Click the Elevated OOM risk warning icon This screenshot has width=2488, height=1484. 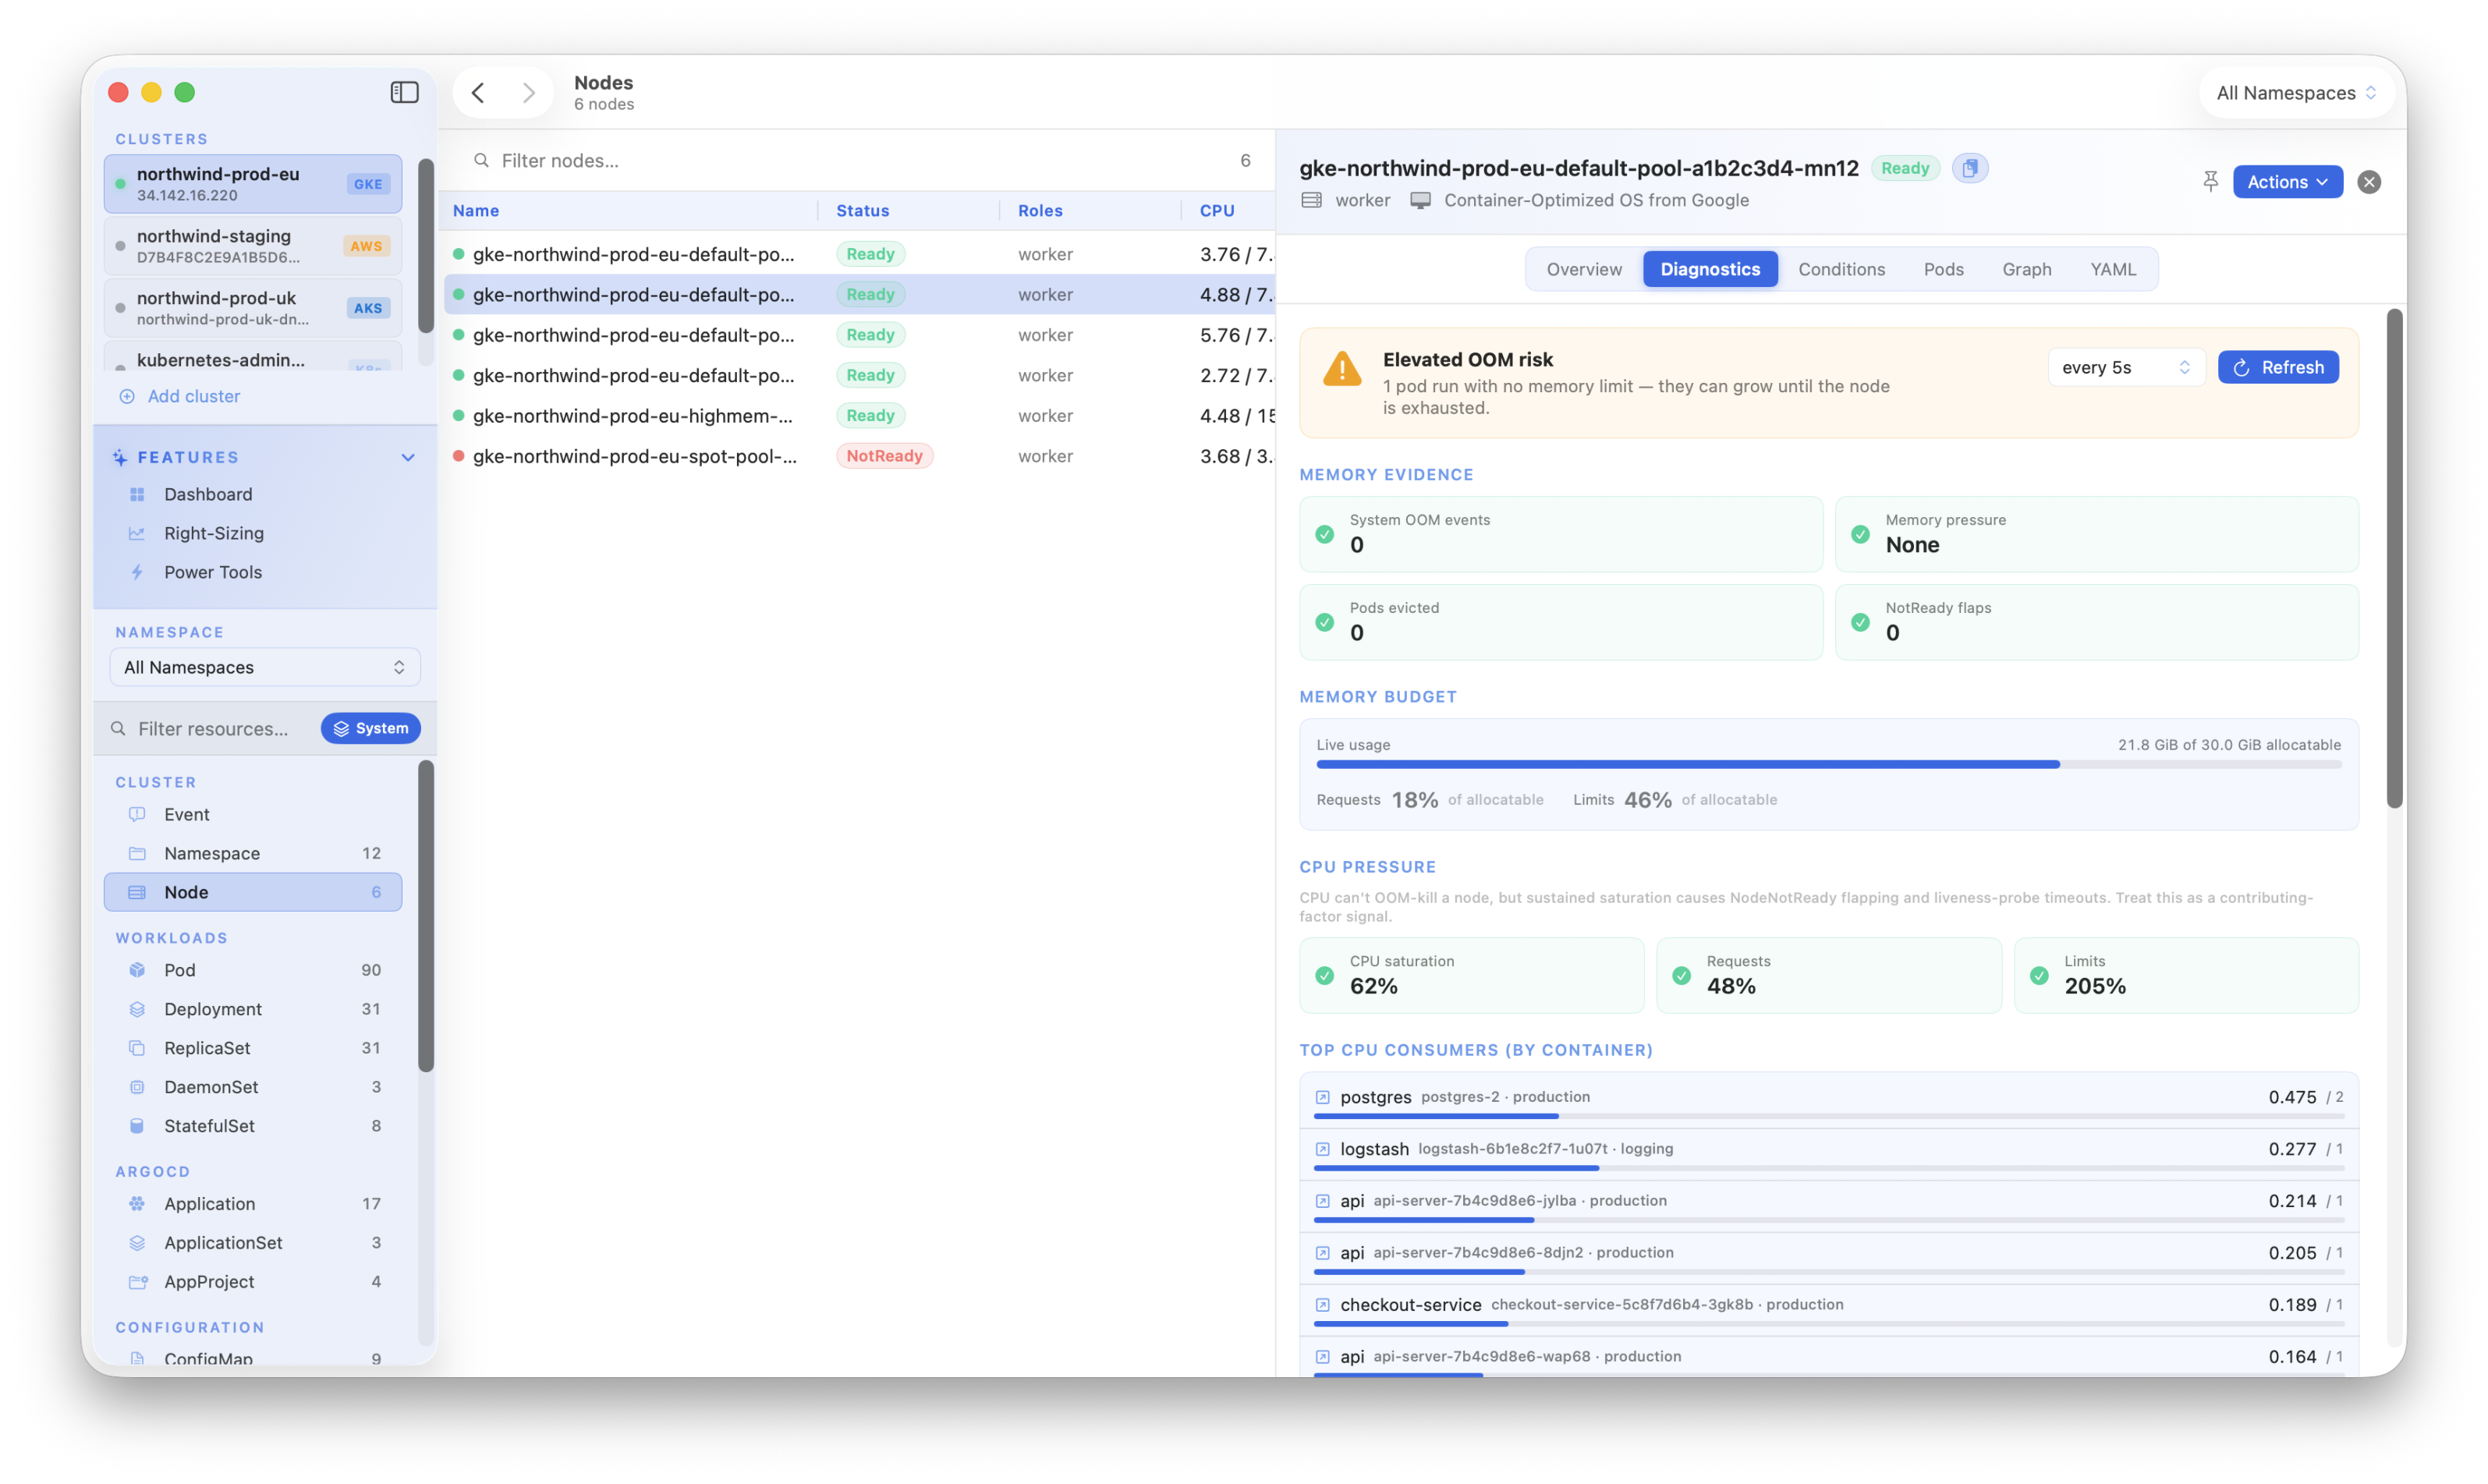coord(1342,369)
